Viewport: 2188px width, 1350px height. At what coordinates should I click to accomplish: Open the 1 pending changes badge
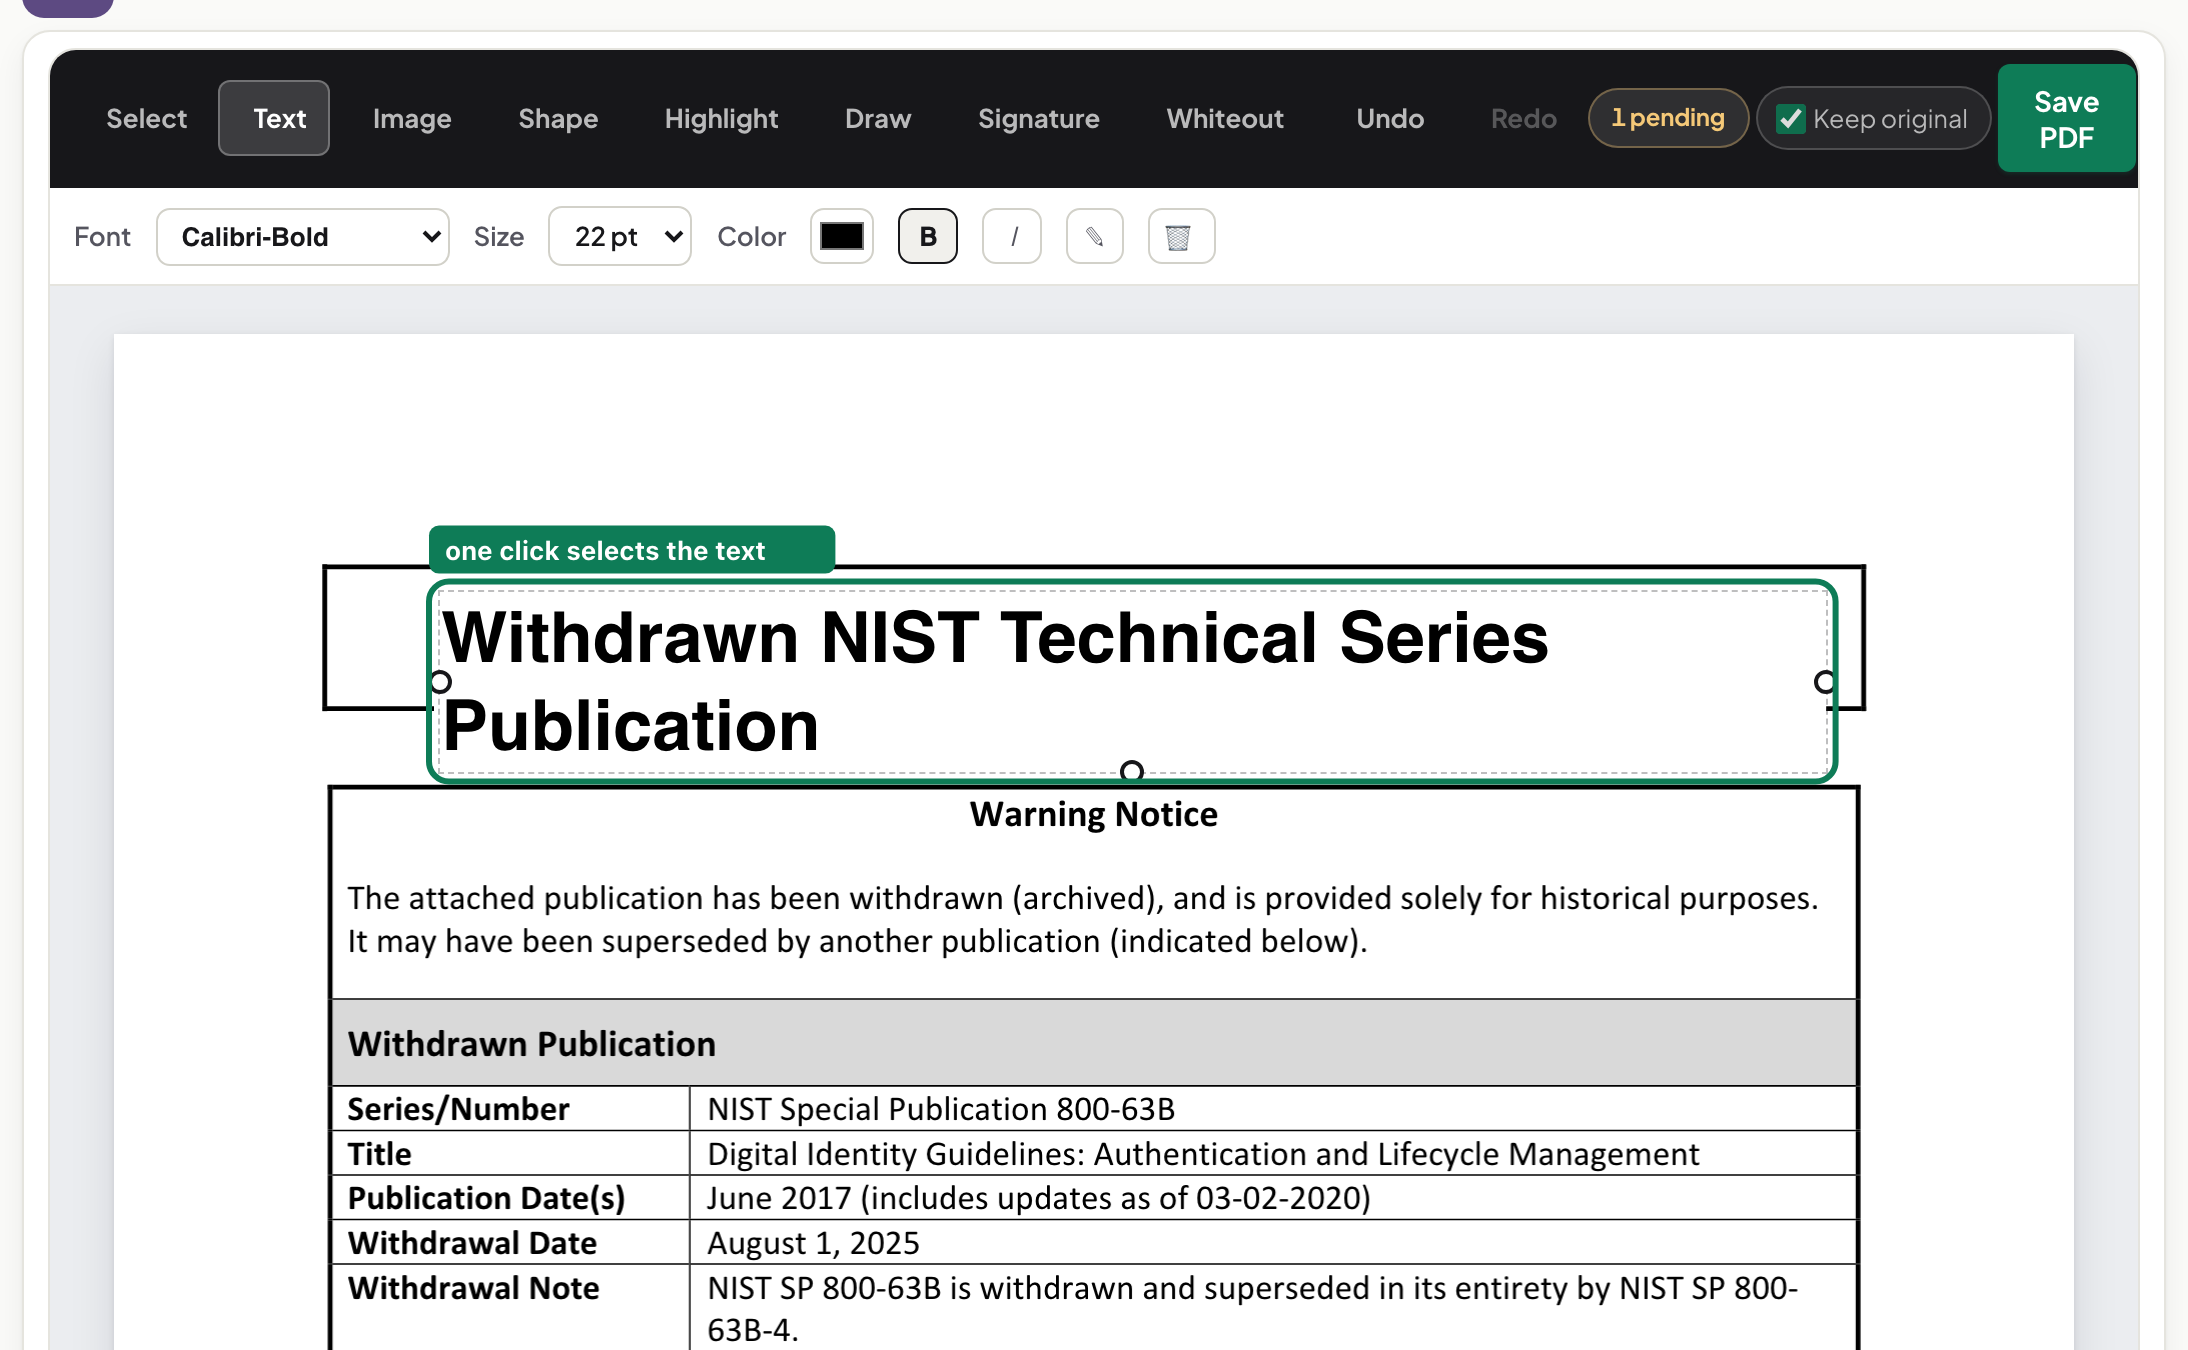[1668, 118]
